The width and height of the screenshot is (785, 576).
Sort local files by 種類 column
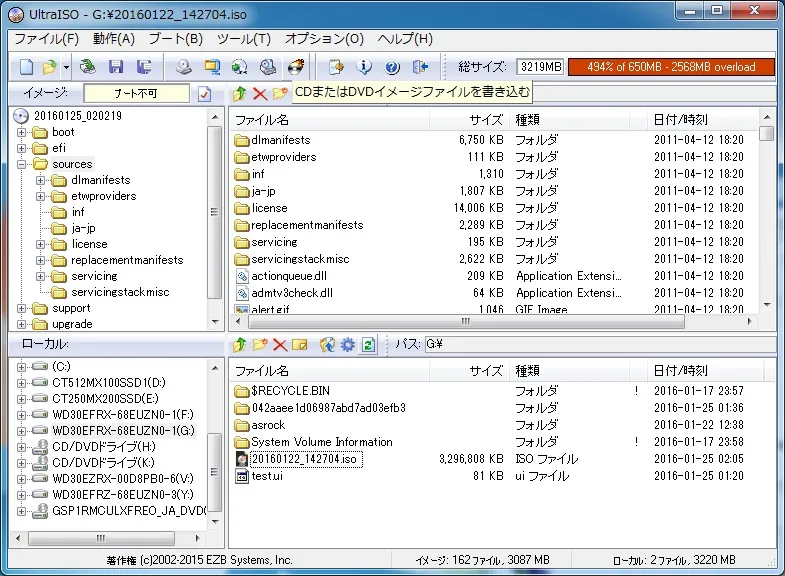[x=568, y=371]
